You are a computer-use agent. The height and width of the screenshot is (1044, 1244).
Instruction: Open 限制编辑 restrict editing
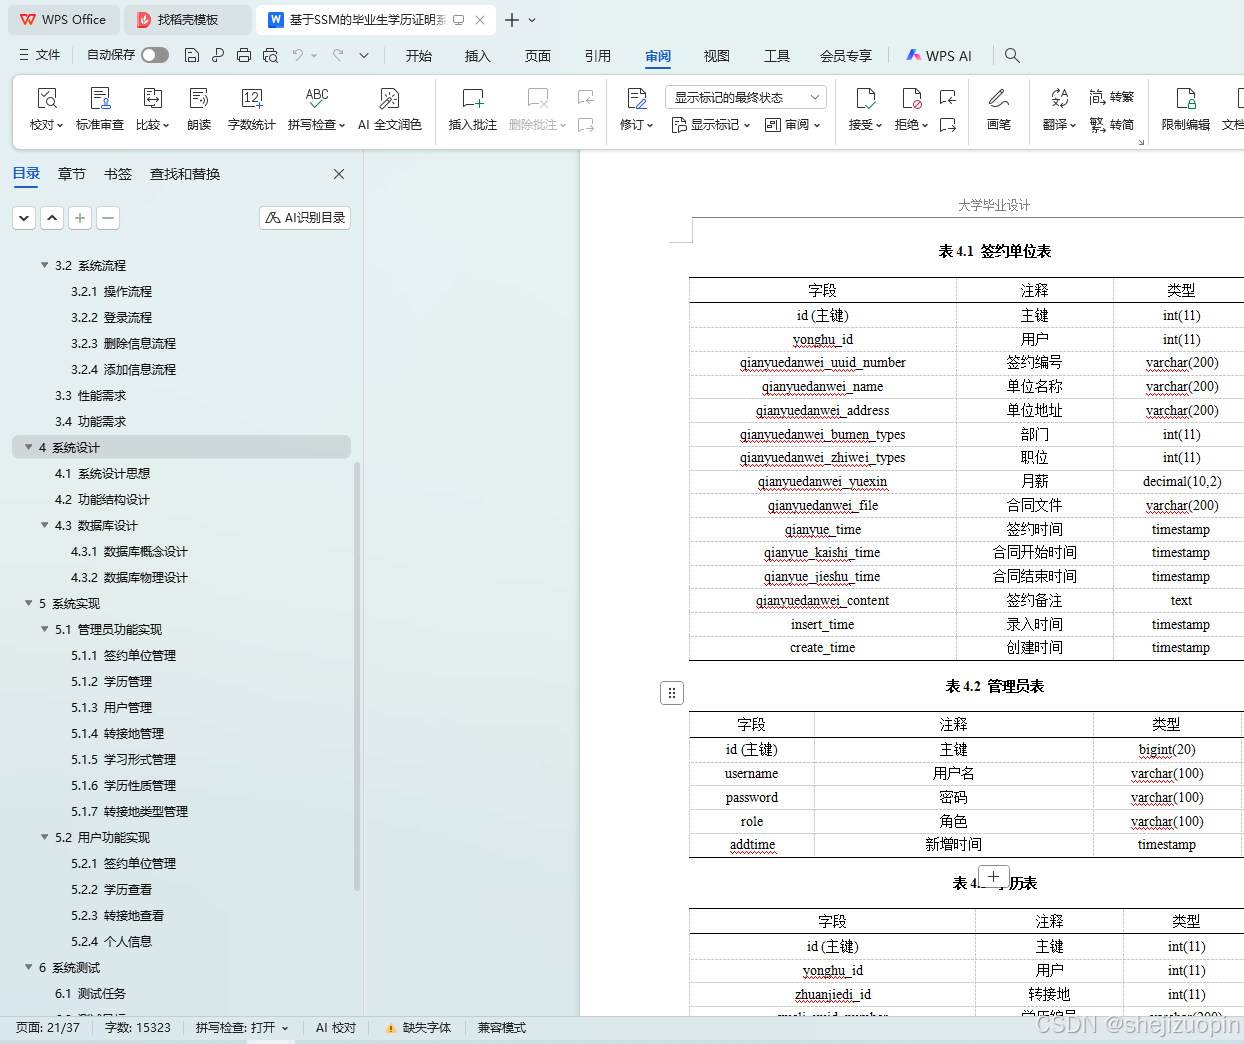click(x=1186, y=109)
